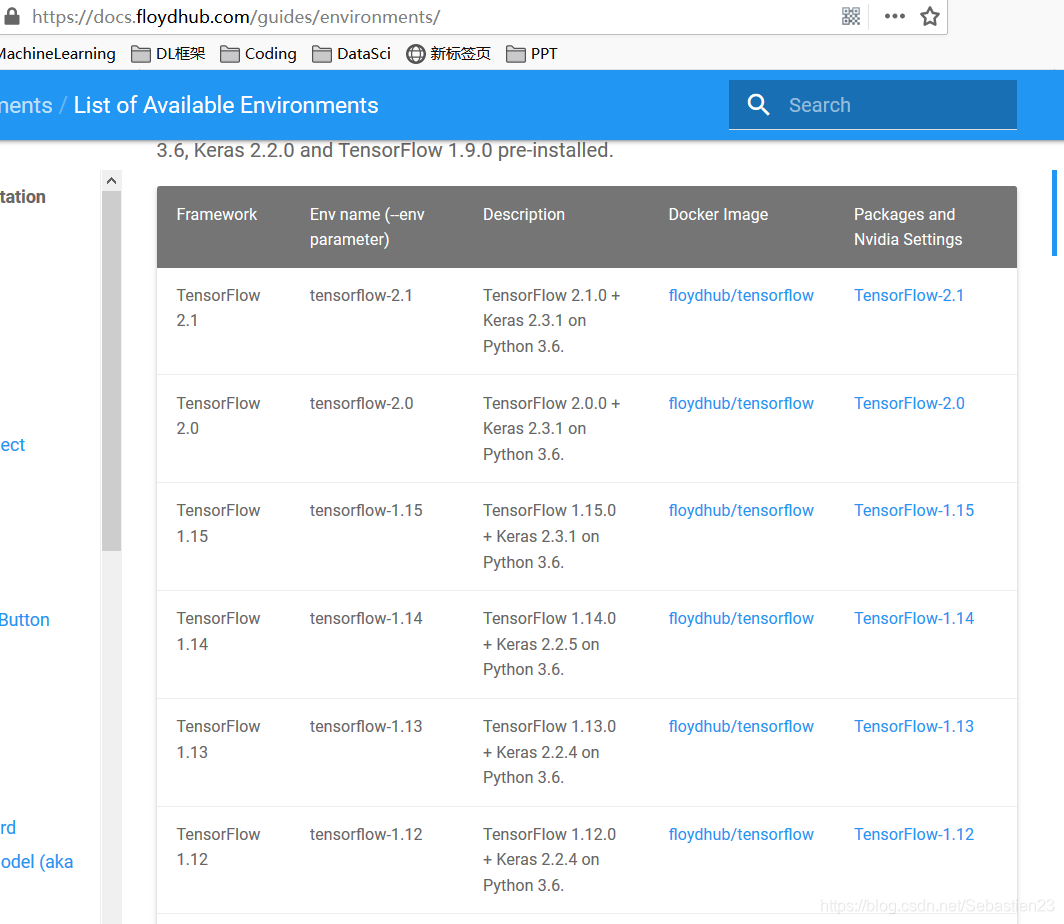Open the TensorFlow-2.0 packages link

[909, 404]
